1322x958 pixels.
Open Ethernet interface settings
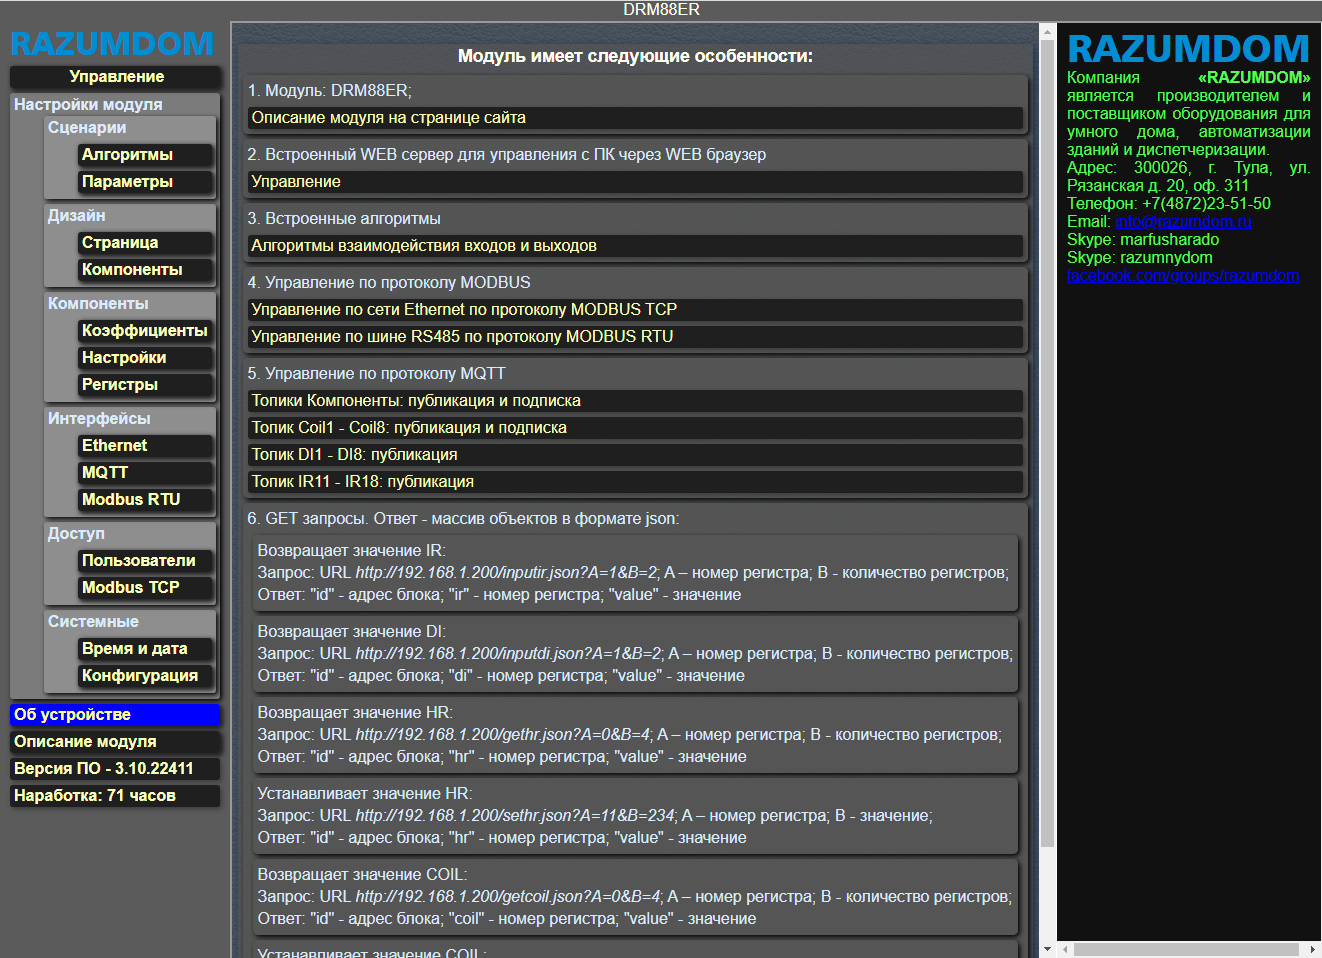point(146,446)
